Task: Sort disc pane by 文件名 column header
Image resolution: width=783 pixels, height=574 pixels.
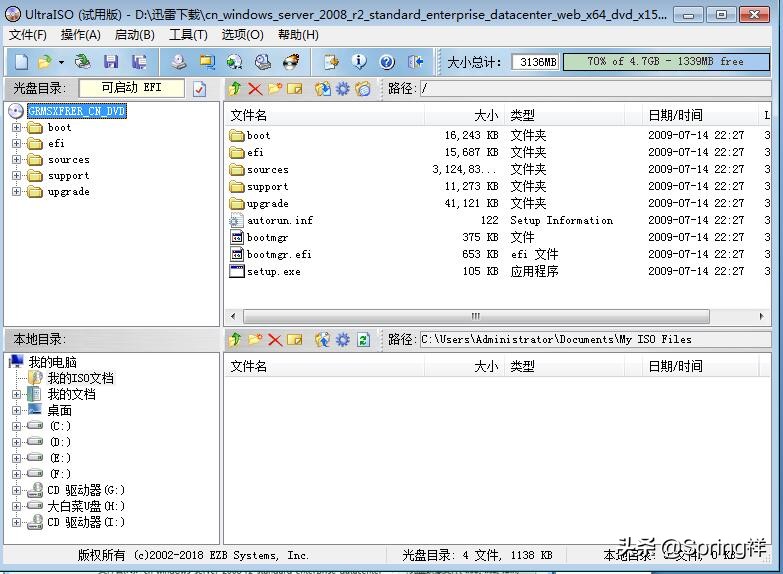Action: 325,115
